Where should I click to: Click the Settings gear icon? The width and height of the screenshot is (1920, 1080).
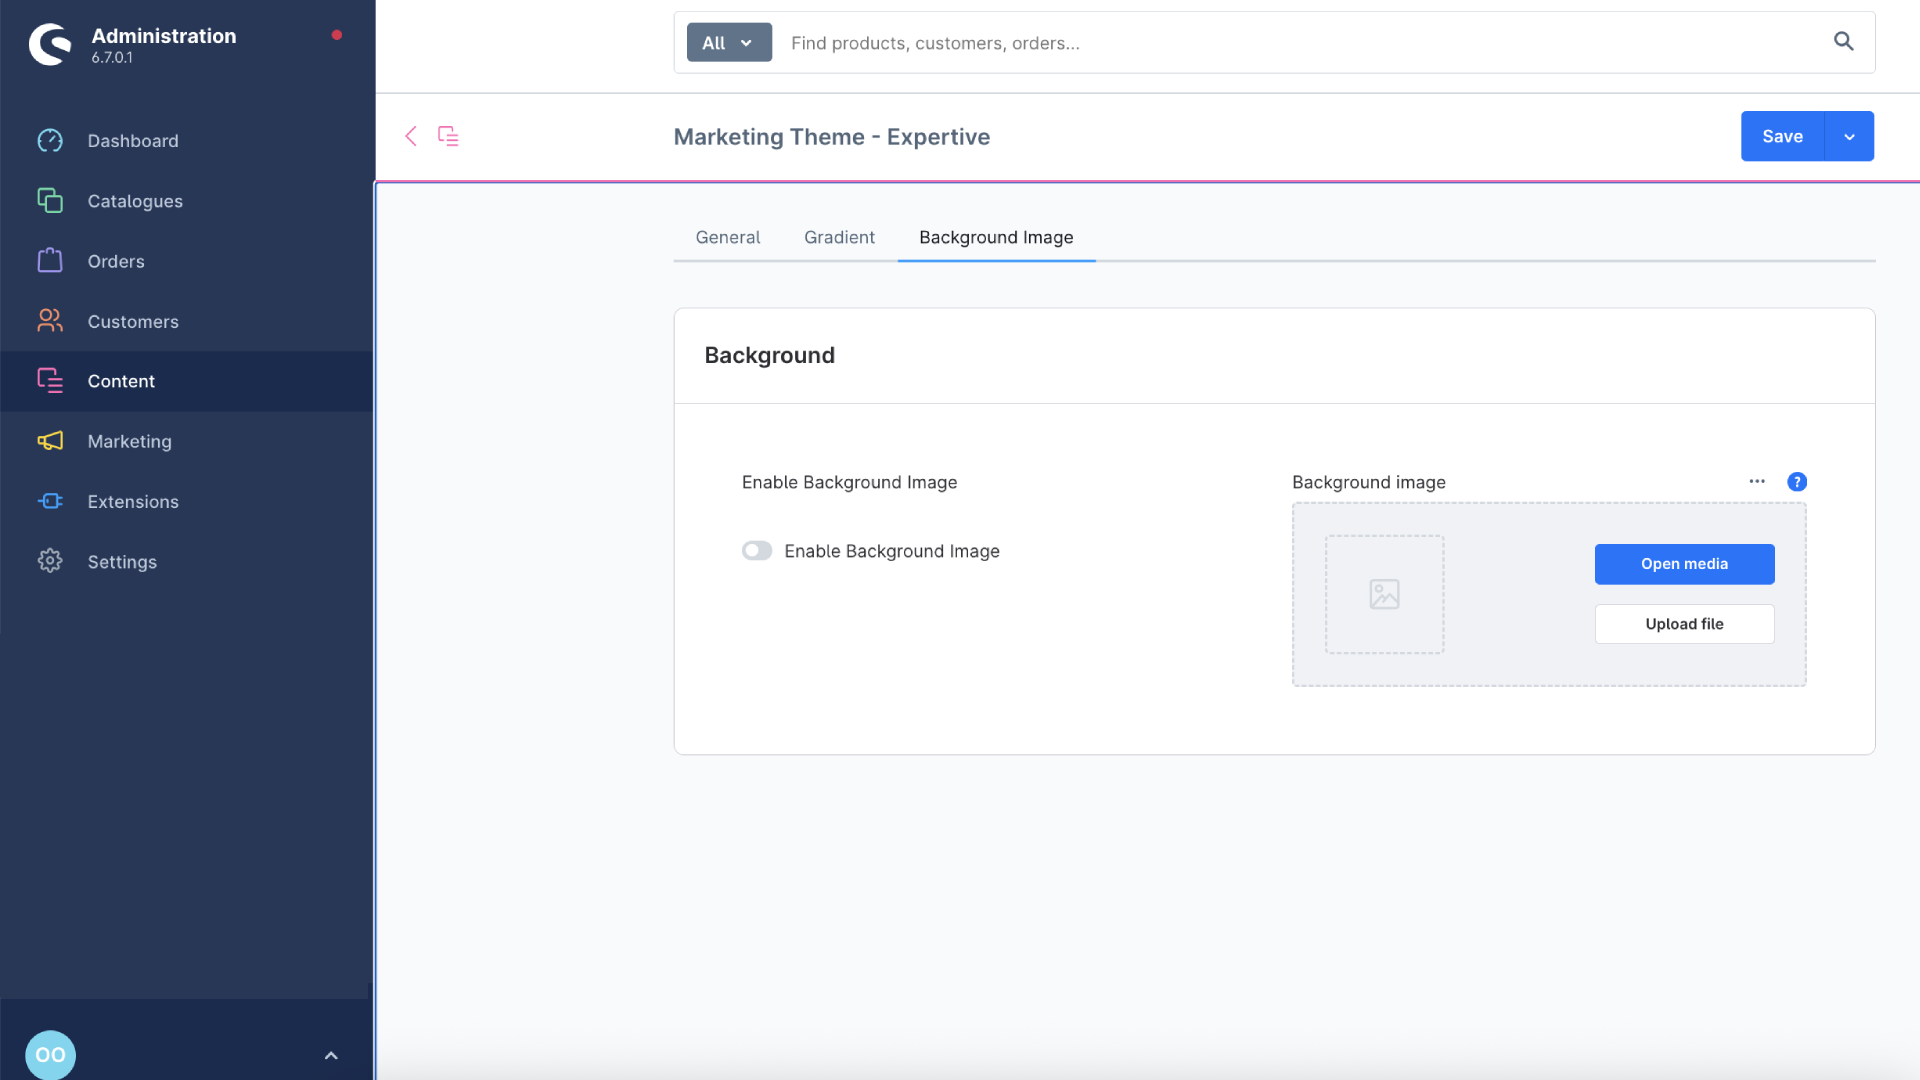pos(50,561)
